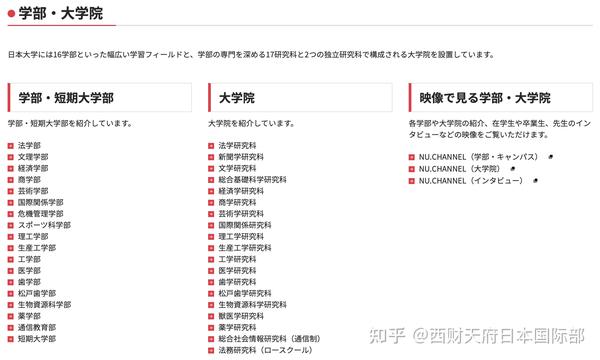The width and height of the screenshot is (600, 360).
Task: Open the 医学研究科 link
Action: [x=237, y=270]
